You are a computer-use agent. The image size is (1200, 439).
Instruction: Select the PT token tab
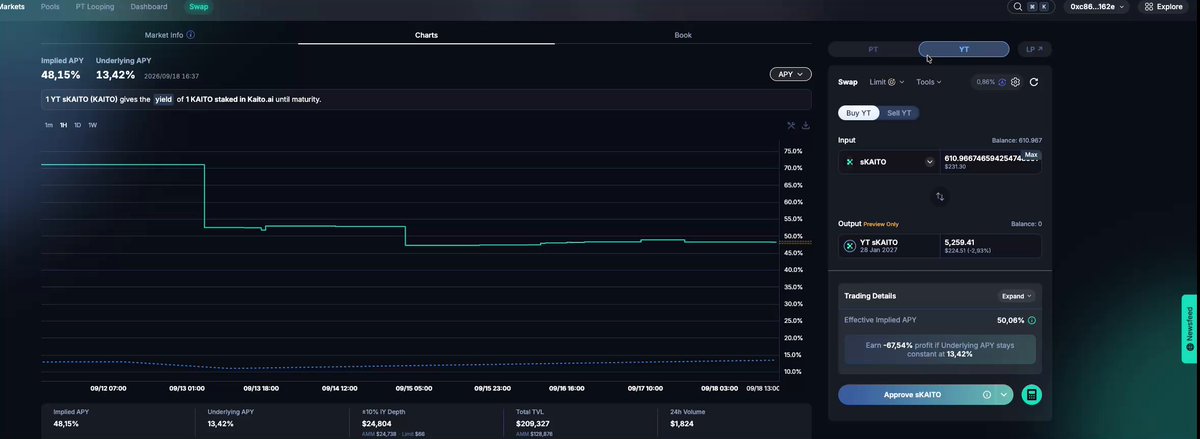point(873,48)
